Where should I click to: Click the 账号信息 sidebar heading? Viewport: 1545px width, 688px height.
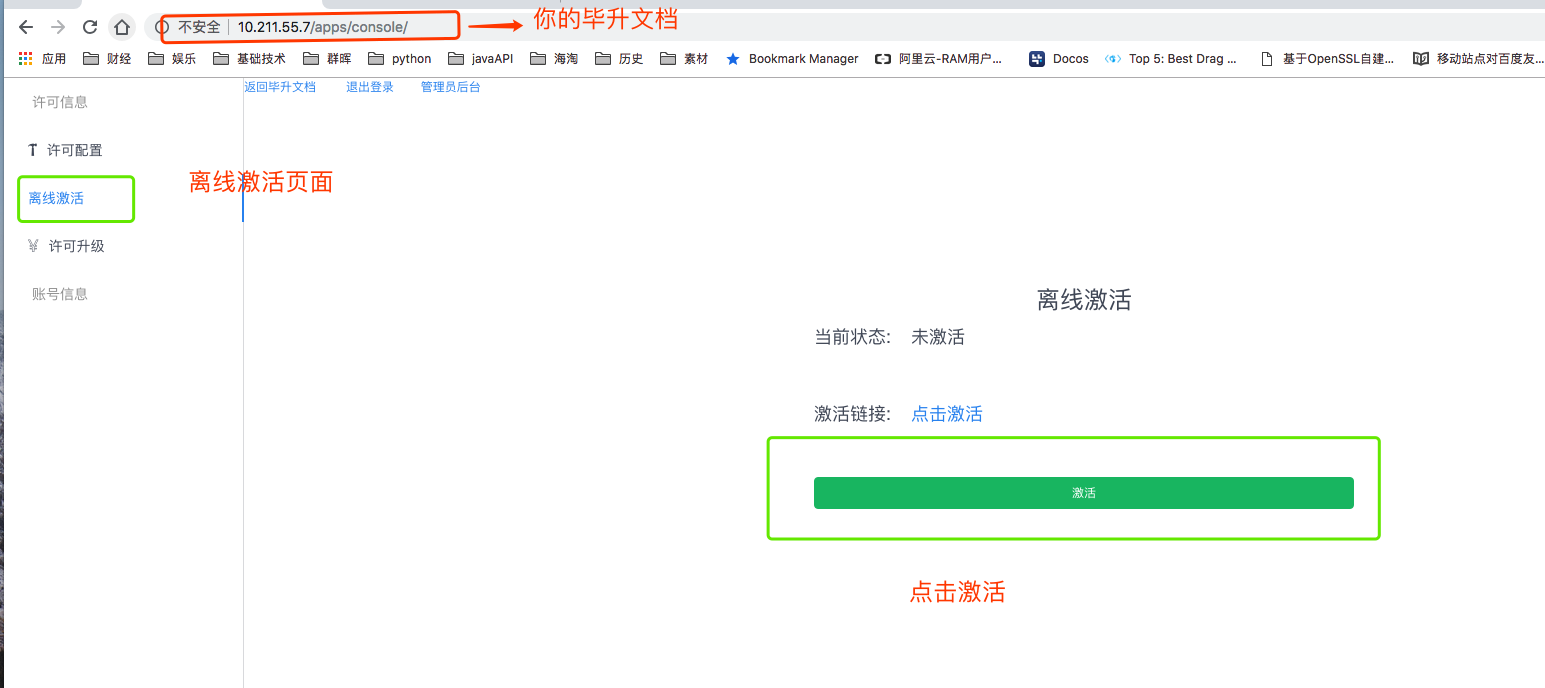[60, 294]
